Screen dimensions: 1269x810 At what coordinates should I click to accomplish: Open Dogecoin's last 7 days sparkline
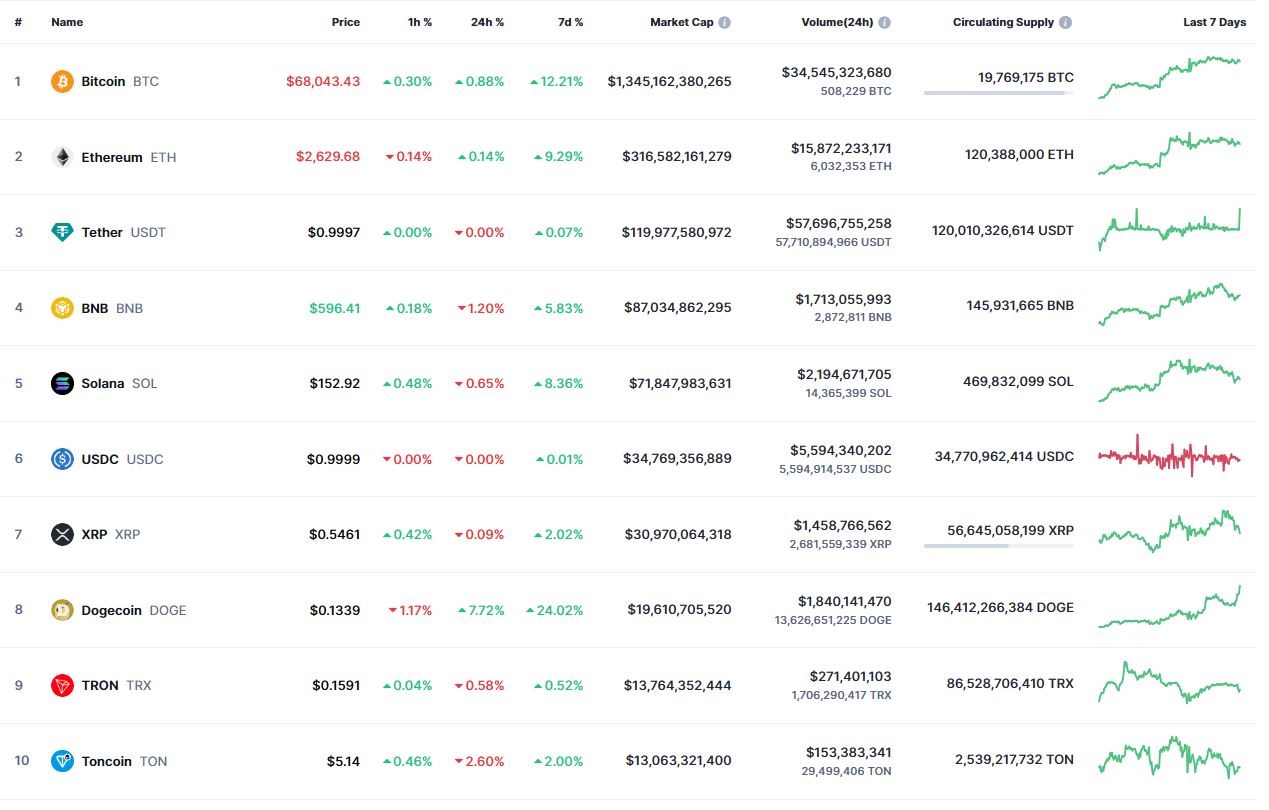(x=1170, y=607)
